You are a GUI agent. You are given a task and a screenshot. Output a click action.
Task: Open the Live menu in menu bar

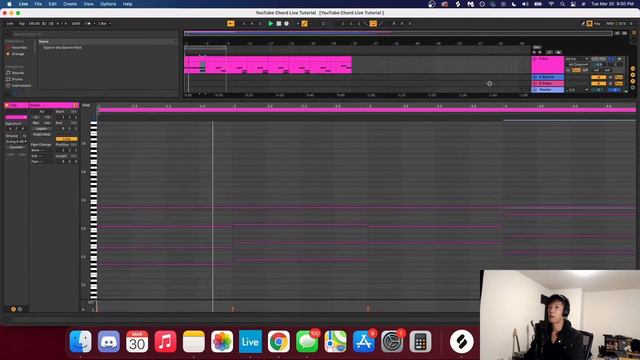click(23, 4)
